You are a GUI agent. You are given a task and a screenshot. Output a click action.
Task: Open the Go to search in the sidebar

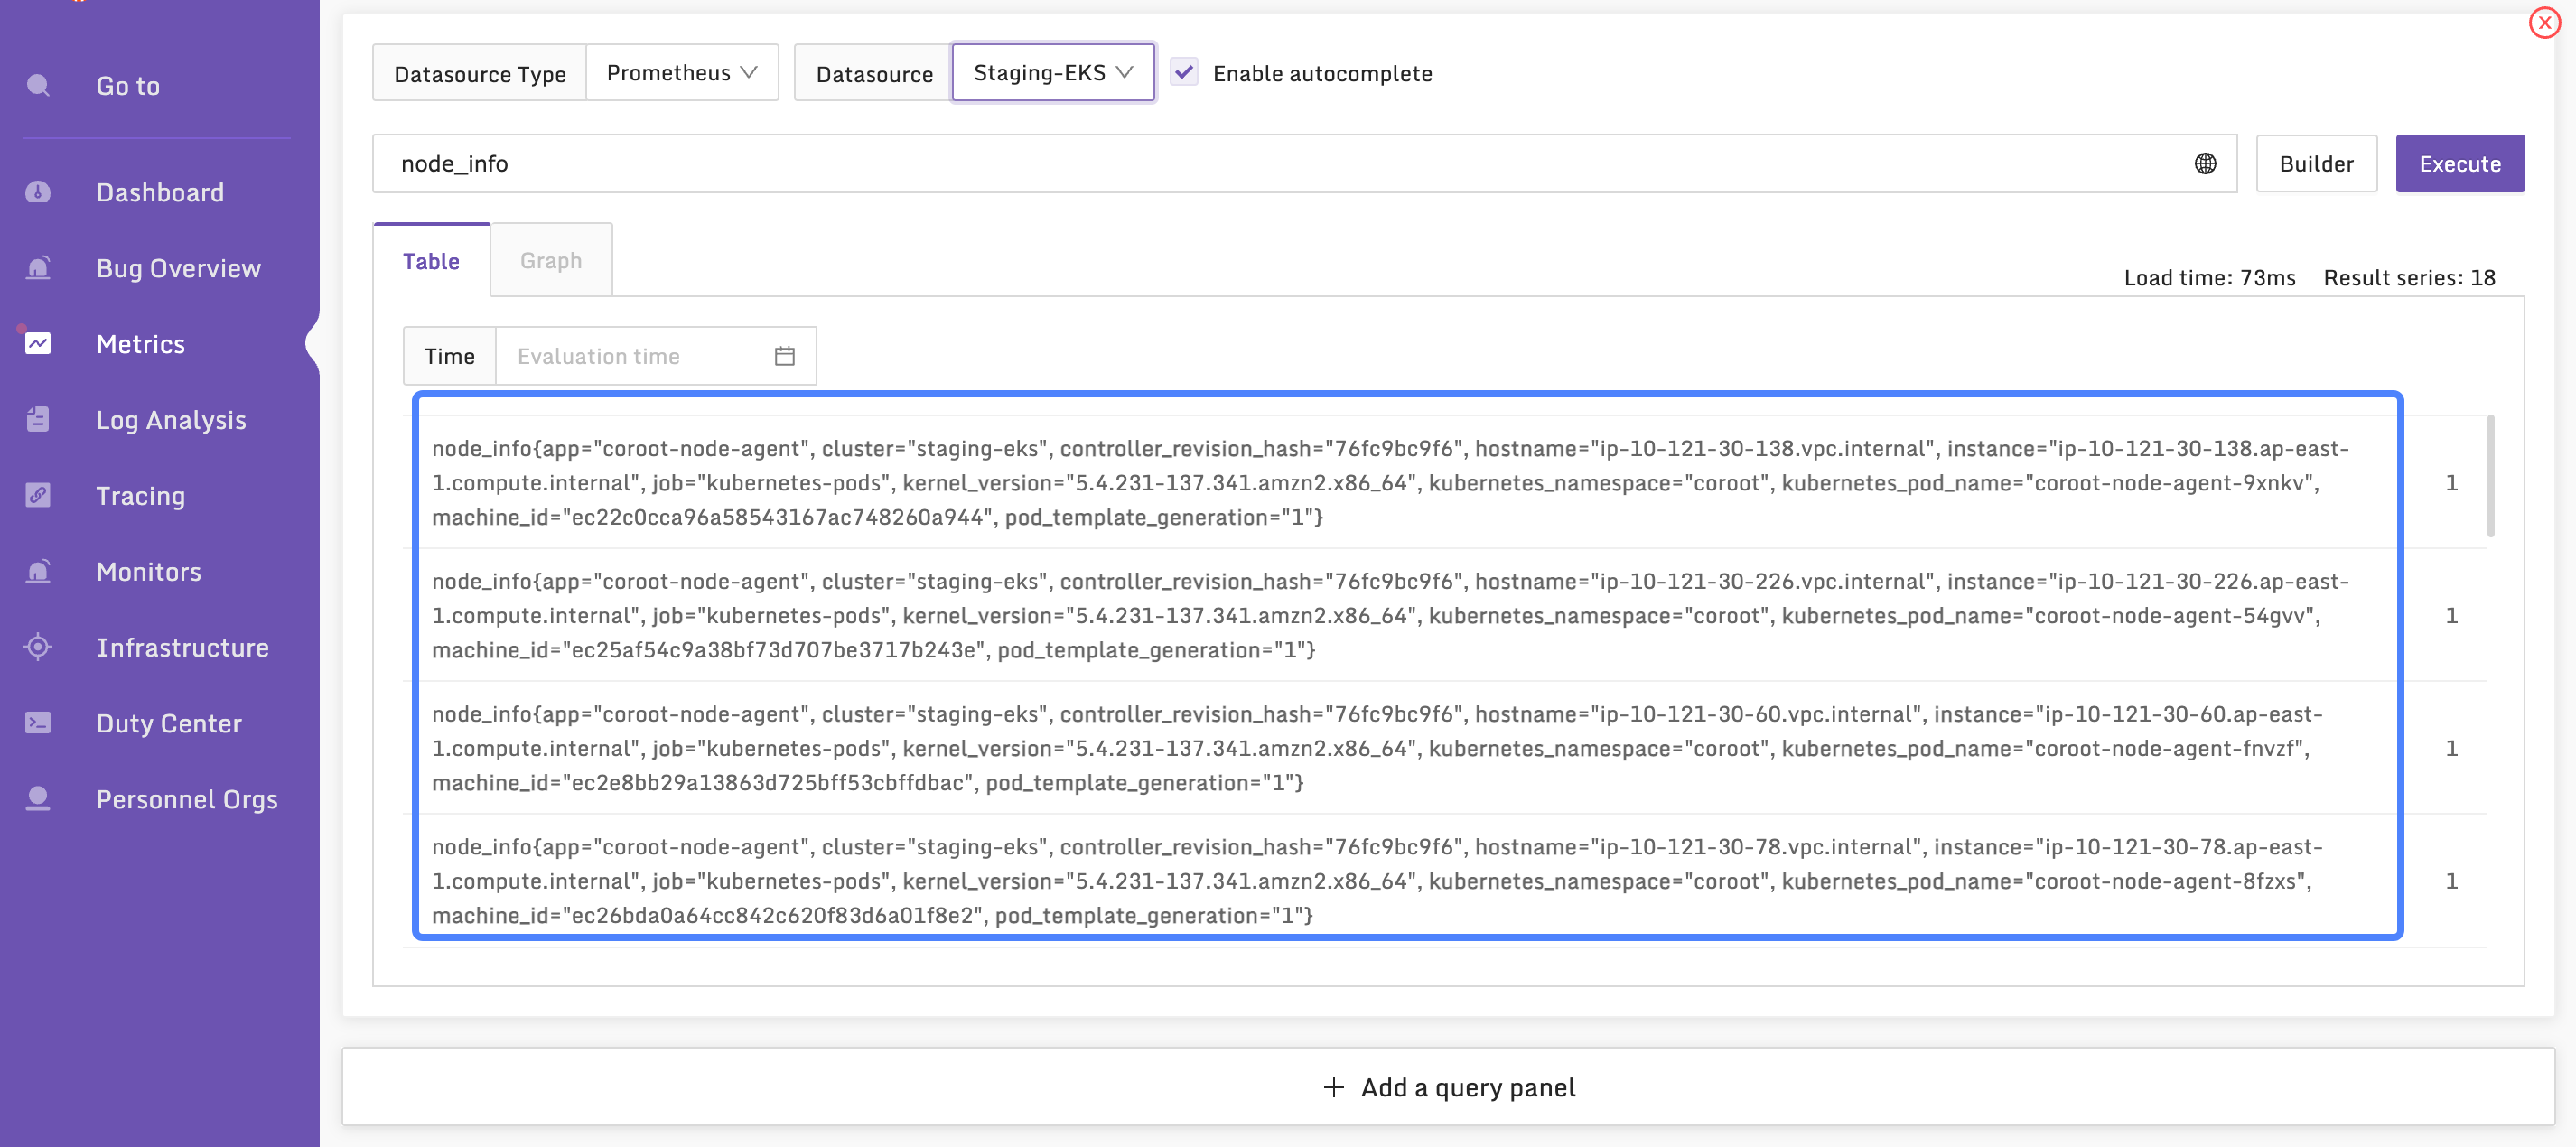127,86
